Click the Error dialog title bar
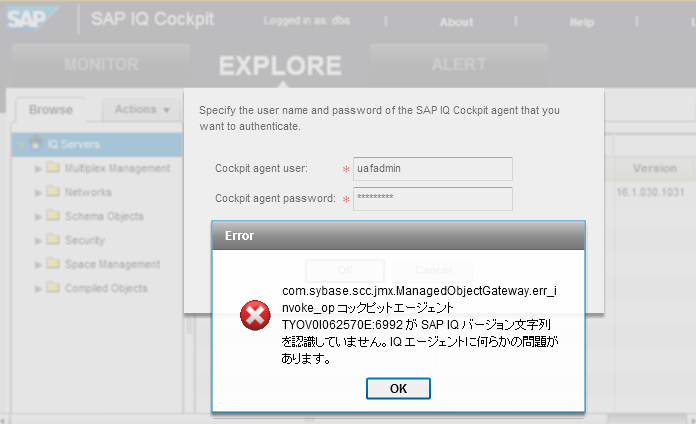 tap(398, 236)
